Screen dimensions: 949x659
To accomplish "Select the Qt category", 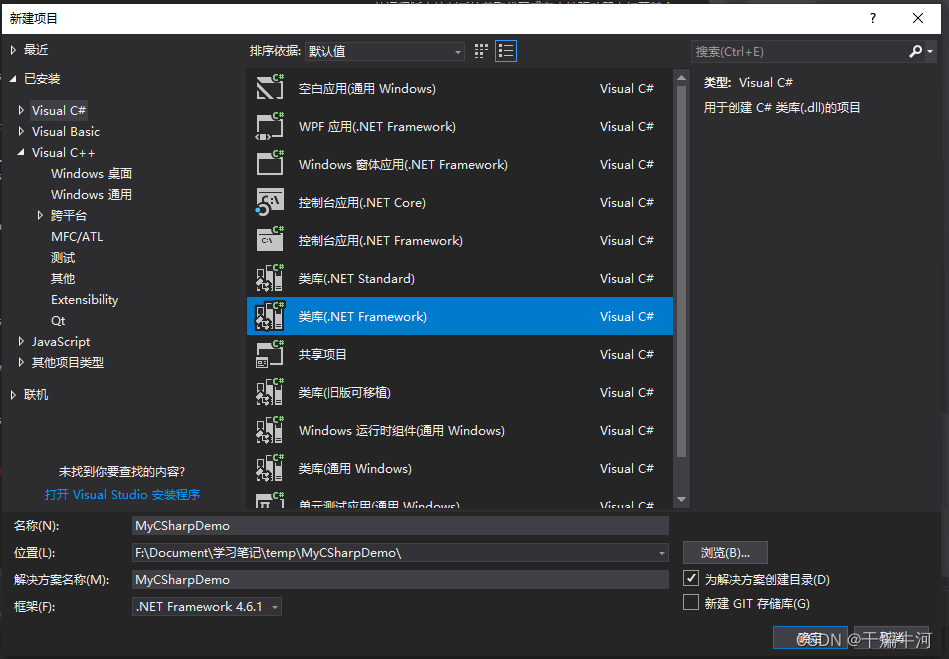I will 58,321.
